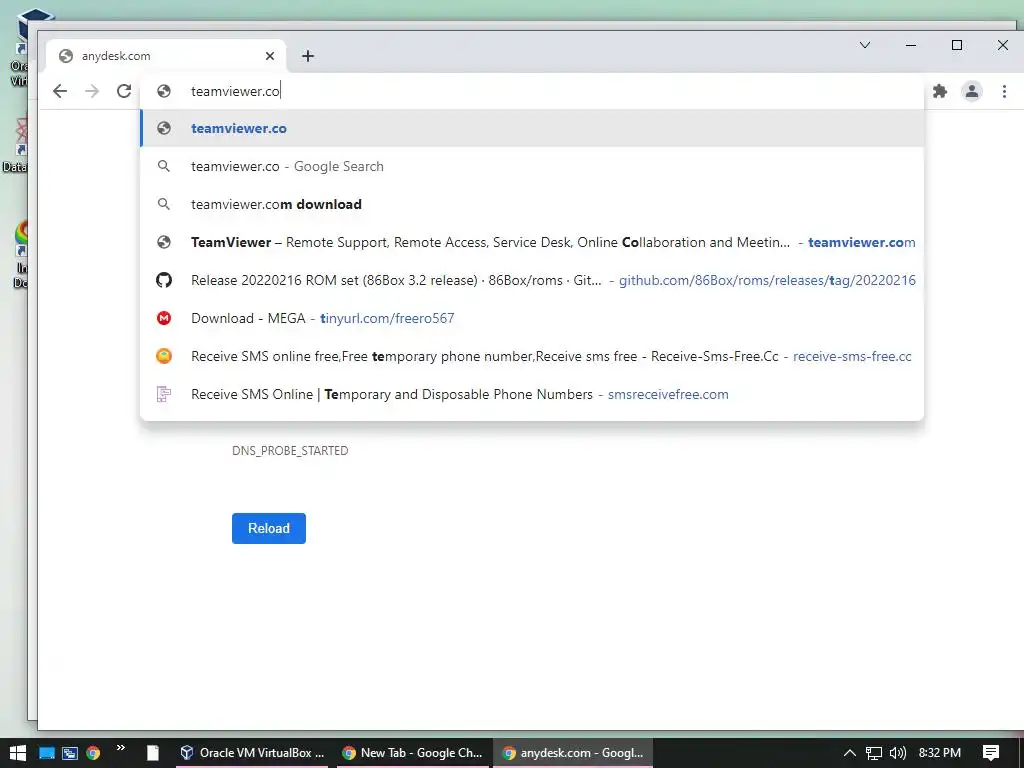Select the teamviewer.co URL suggestion
This screenshot has width=1024, height=768.
point(532,129)
